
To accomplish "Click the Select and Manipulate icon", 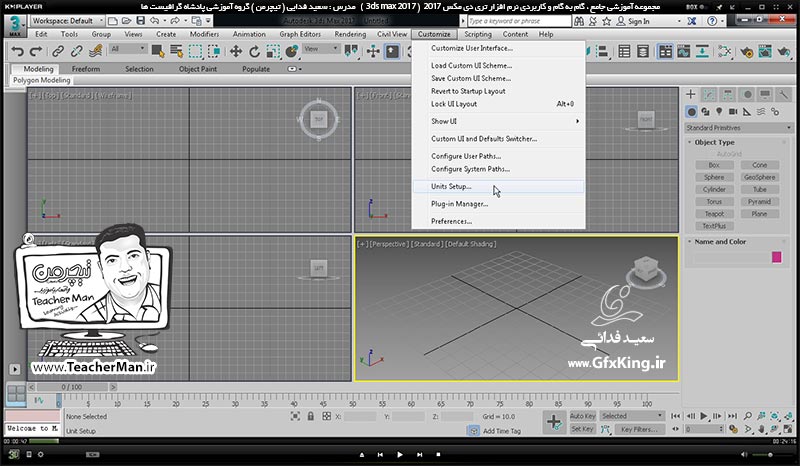I will point(373,52).
